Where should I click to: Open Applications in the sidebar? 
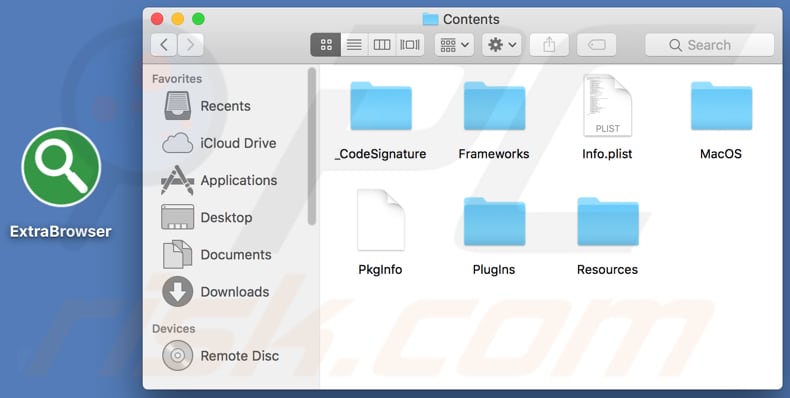239,180
